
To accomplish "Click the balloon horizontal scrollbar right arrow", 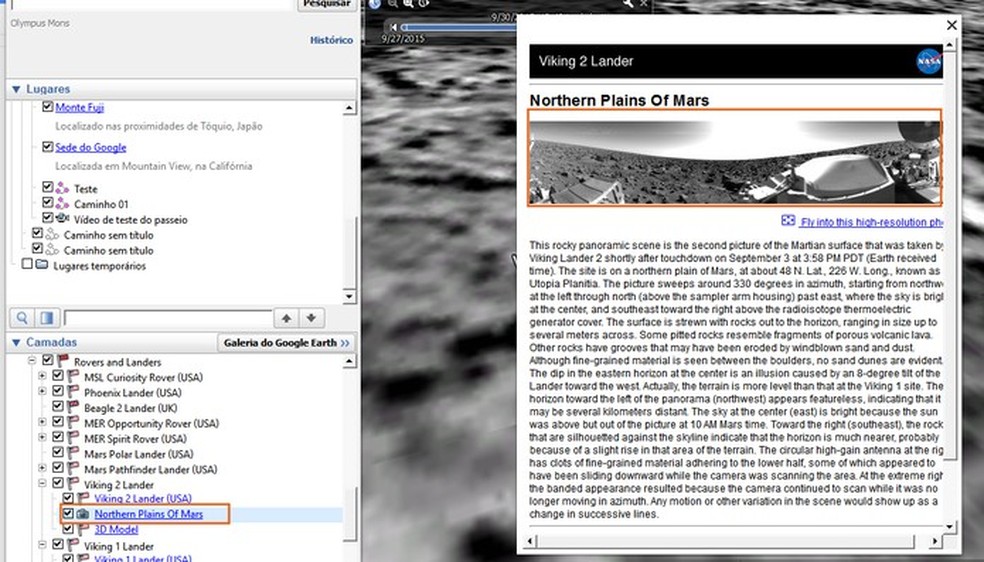I will [x=935, y=541].
